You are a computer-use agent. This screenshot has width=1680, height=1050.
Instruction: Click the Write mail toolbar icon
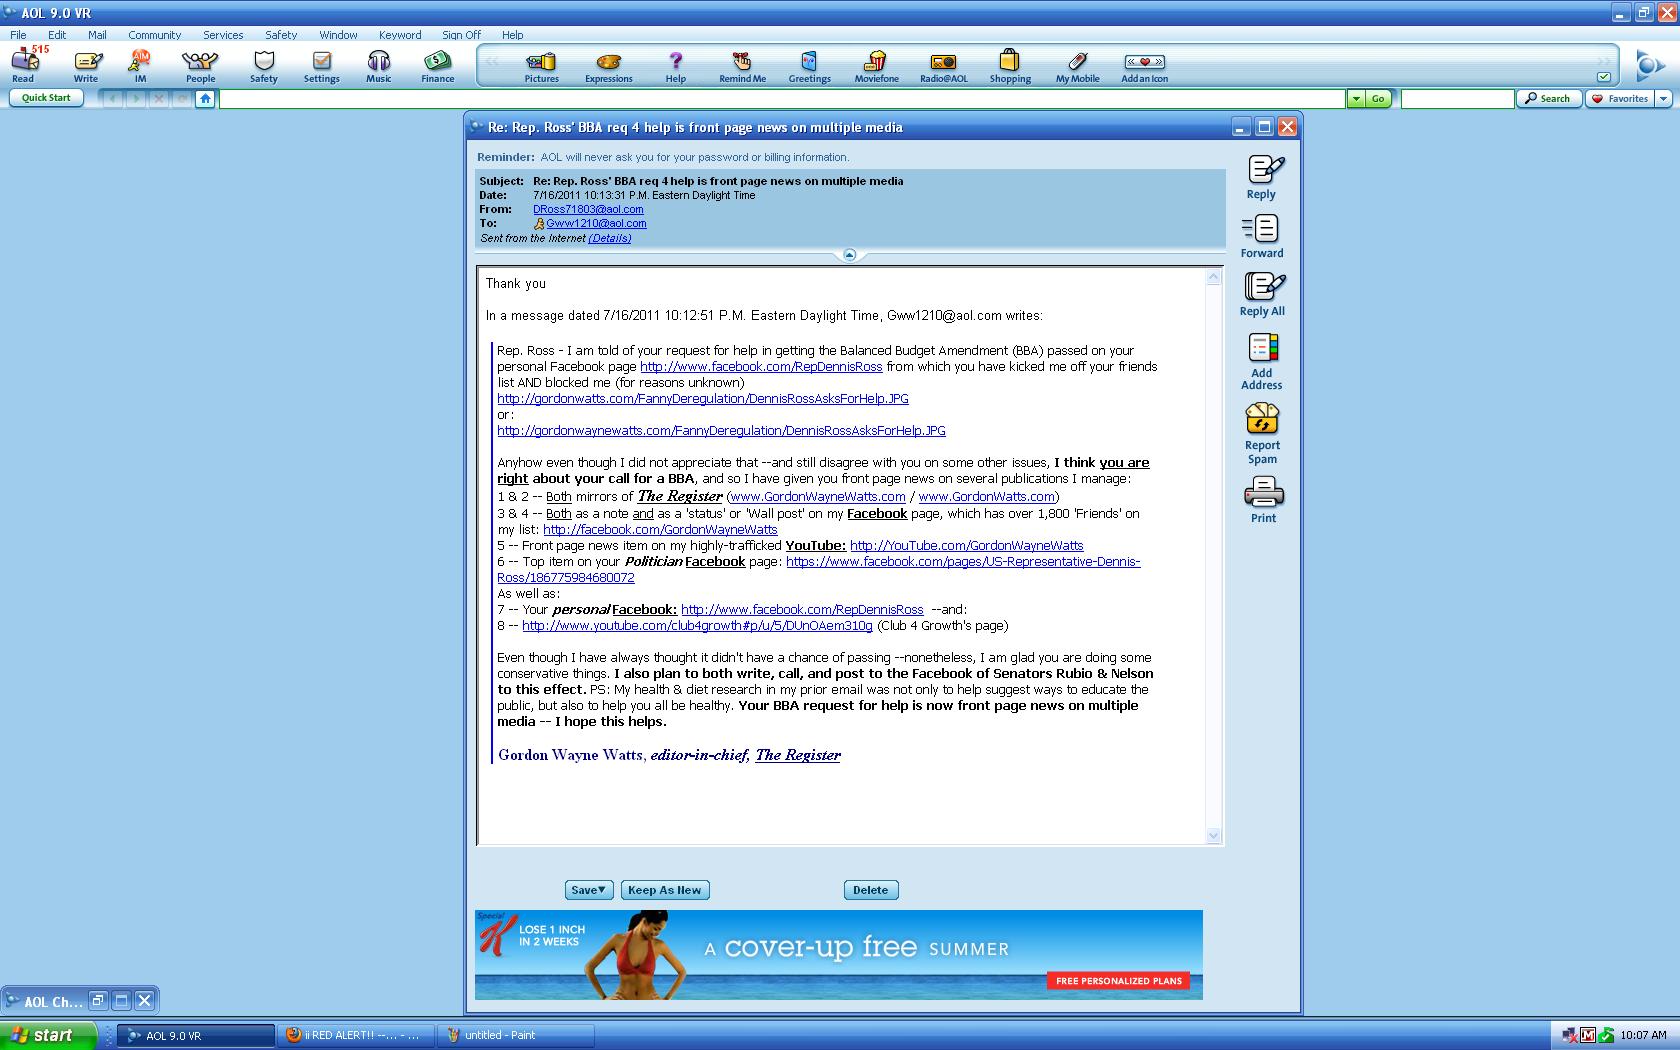click(x=86, y=66)
